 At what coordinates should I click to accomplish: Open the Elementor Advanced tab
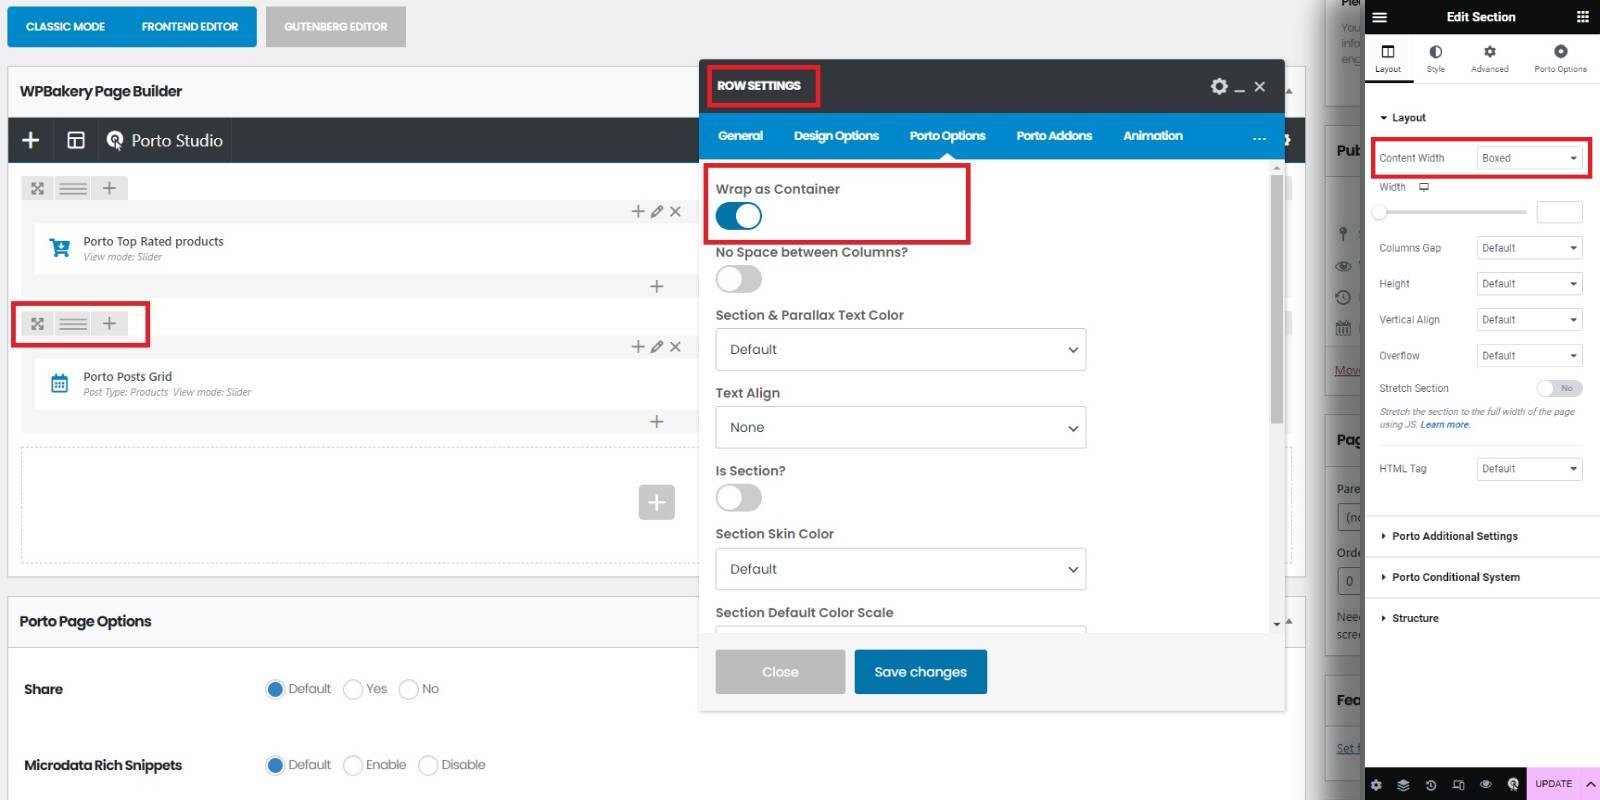click(1489, 58)
